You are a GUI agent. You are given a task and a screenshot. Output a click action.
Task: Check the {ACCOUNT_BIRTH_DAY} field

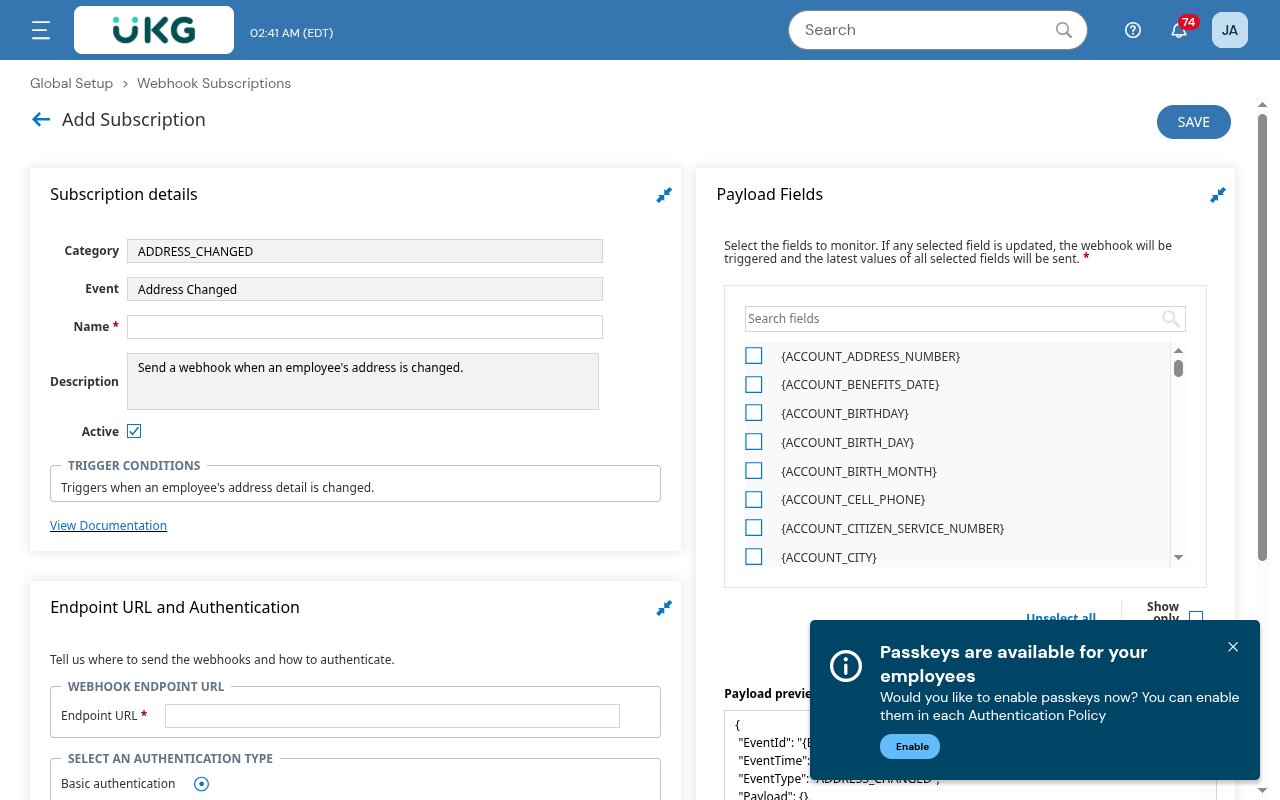[x=754, y=442]
